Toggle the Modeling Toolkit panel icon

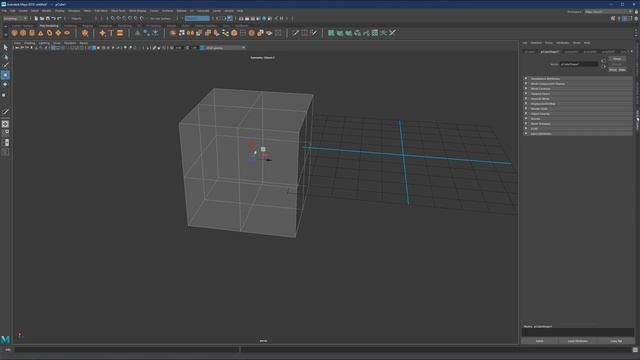point(613,18)
